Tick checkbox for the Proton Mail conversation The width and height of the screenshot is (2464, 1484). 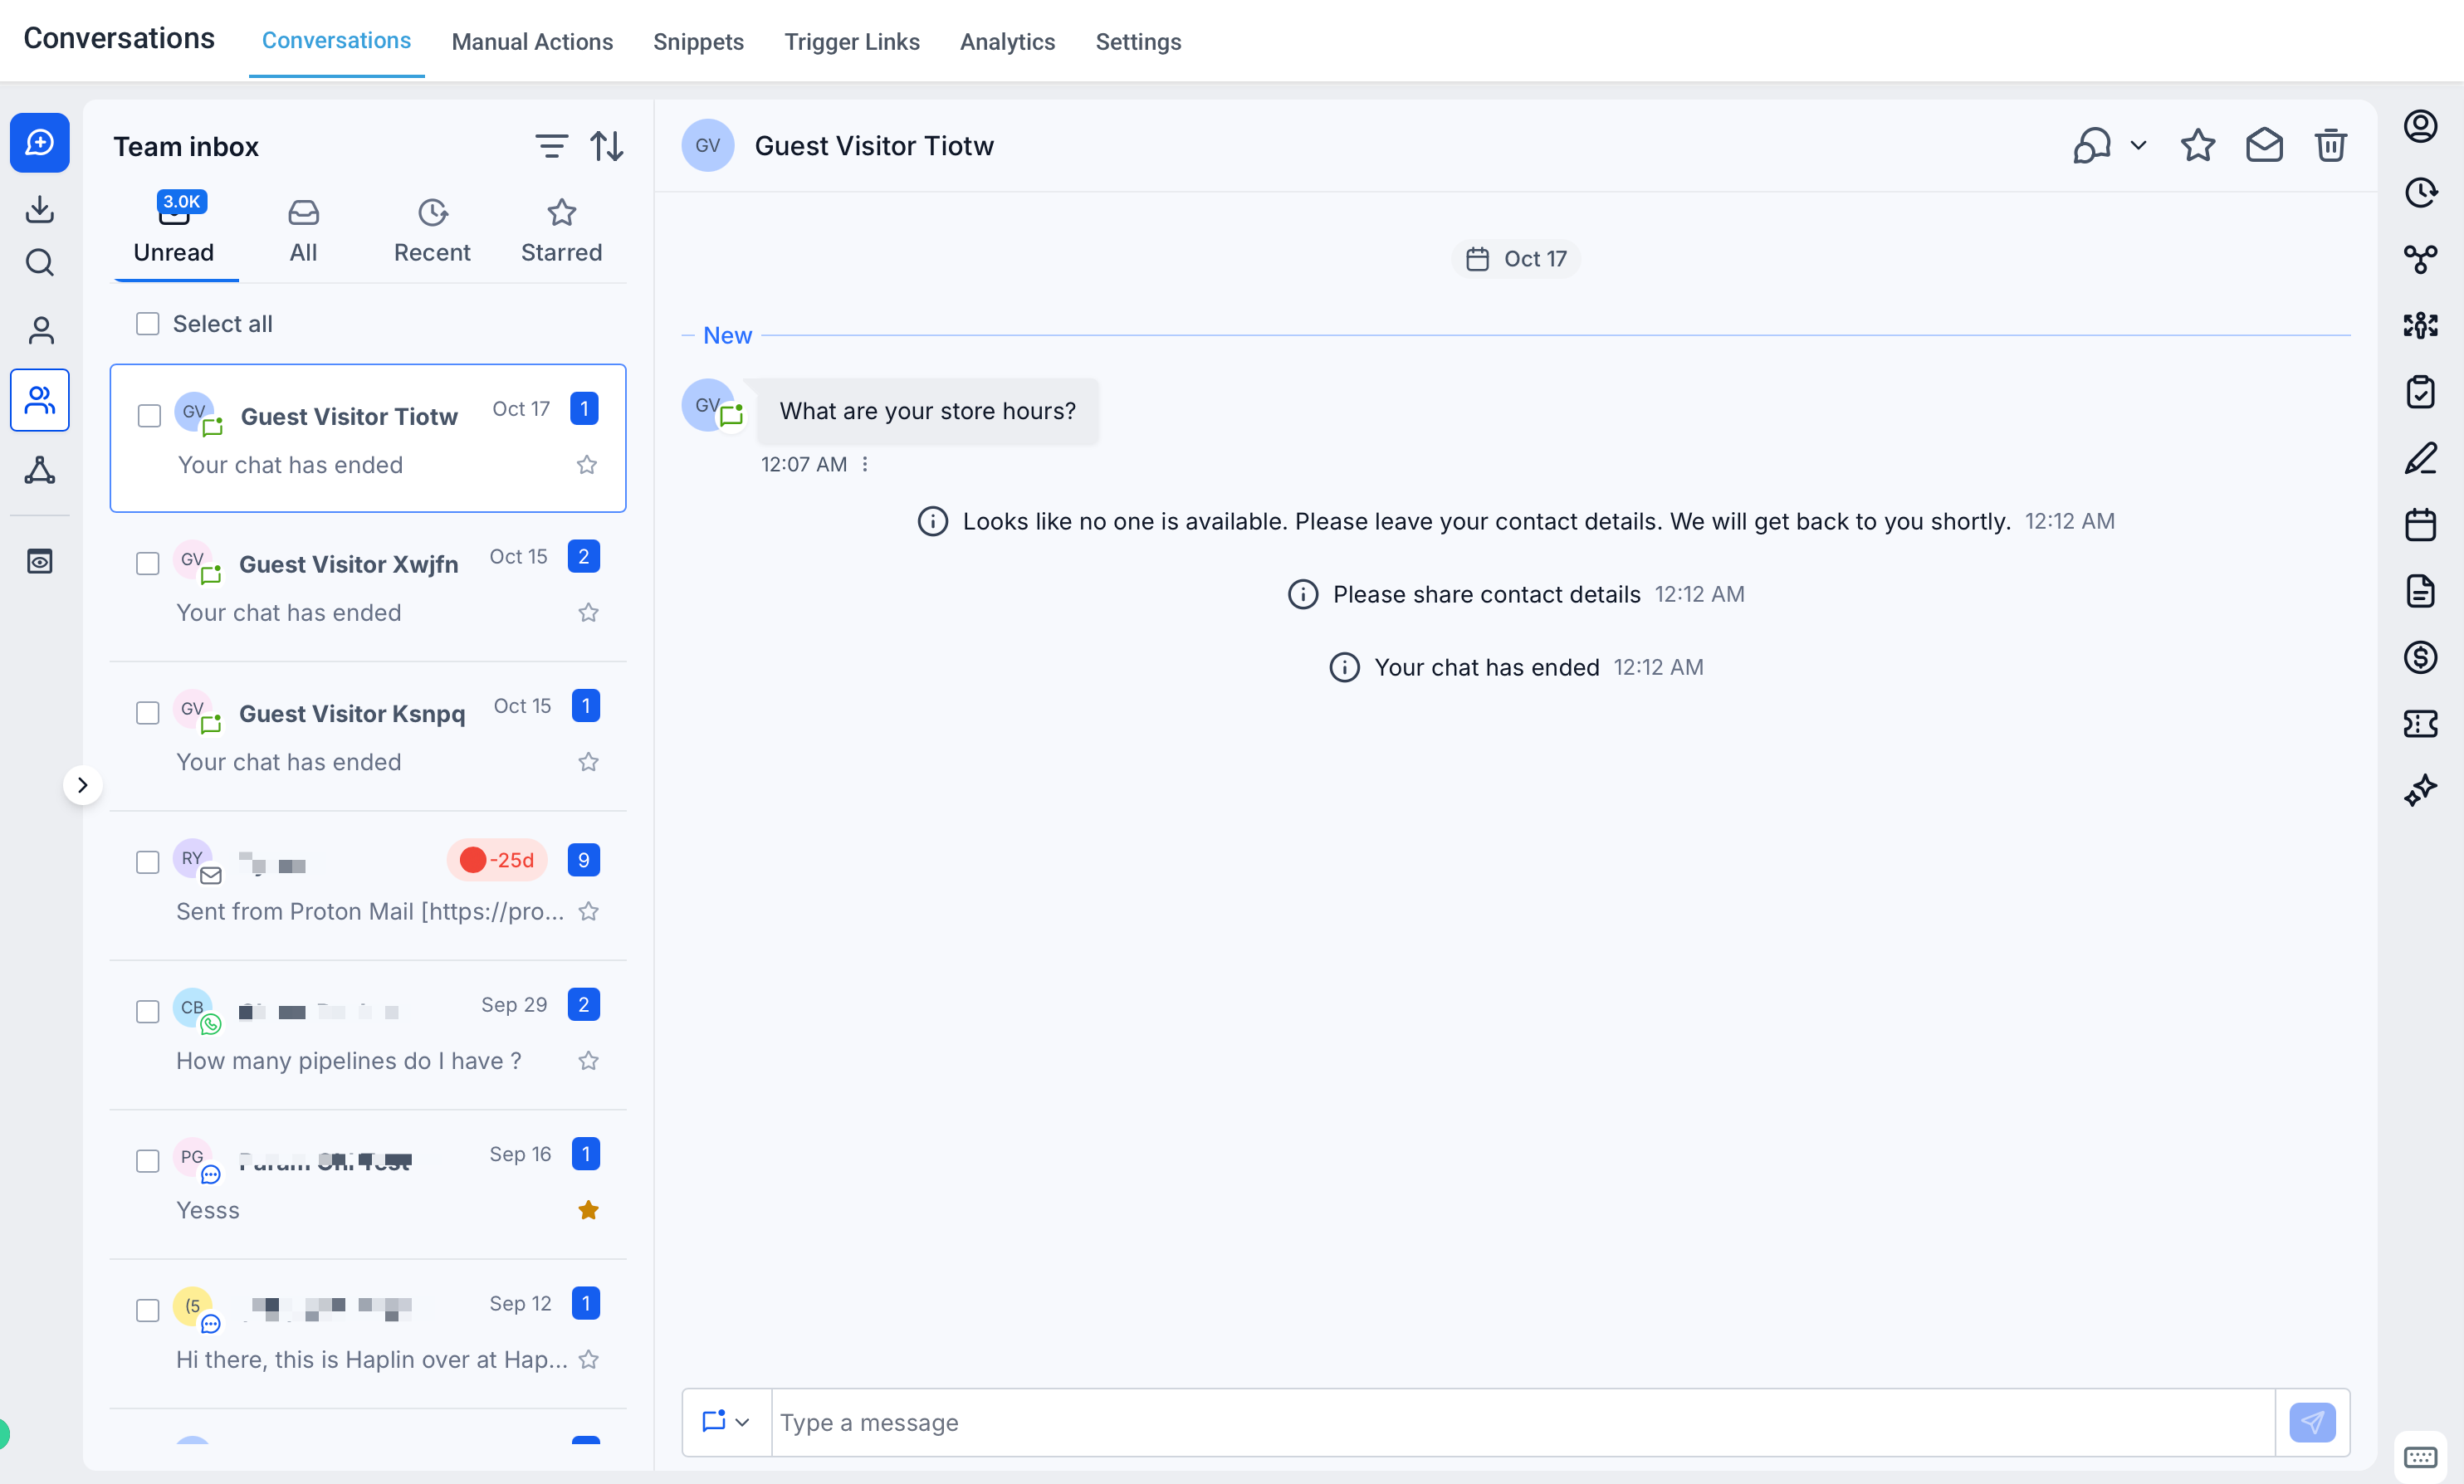pyautogui.click(x=148, y=862)
